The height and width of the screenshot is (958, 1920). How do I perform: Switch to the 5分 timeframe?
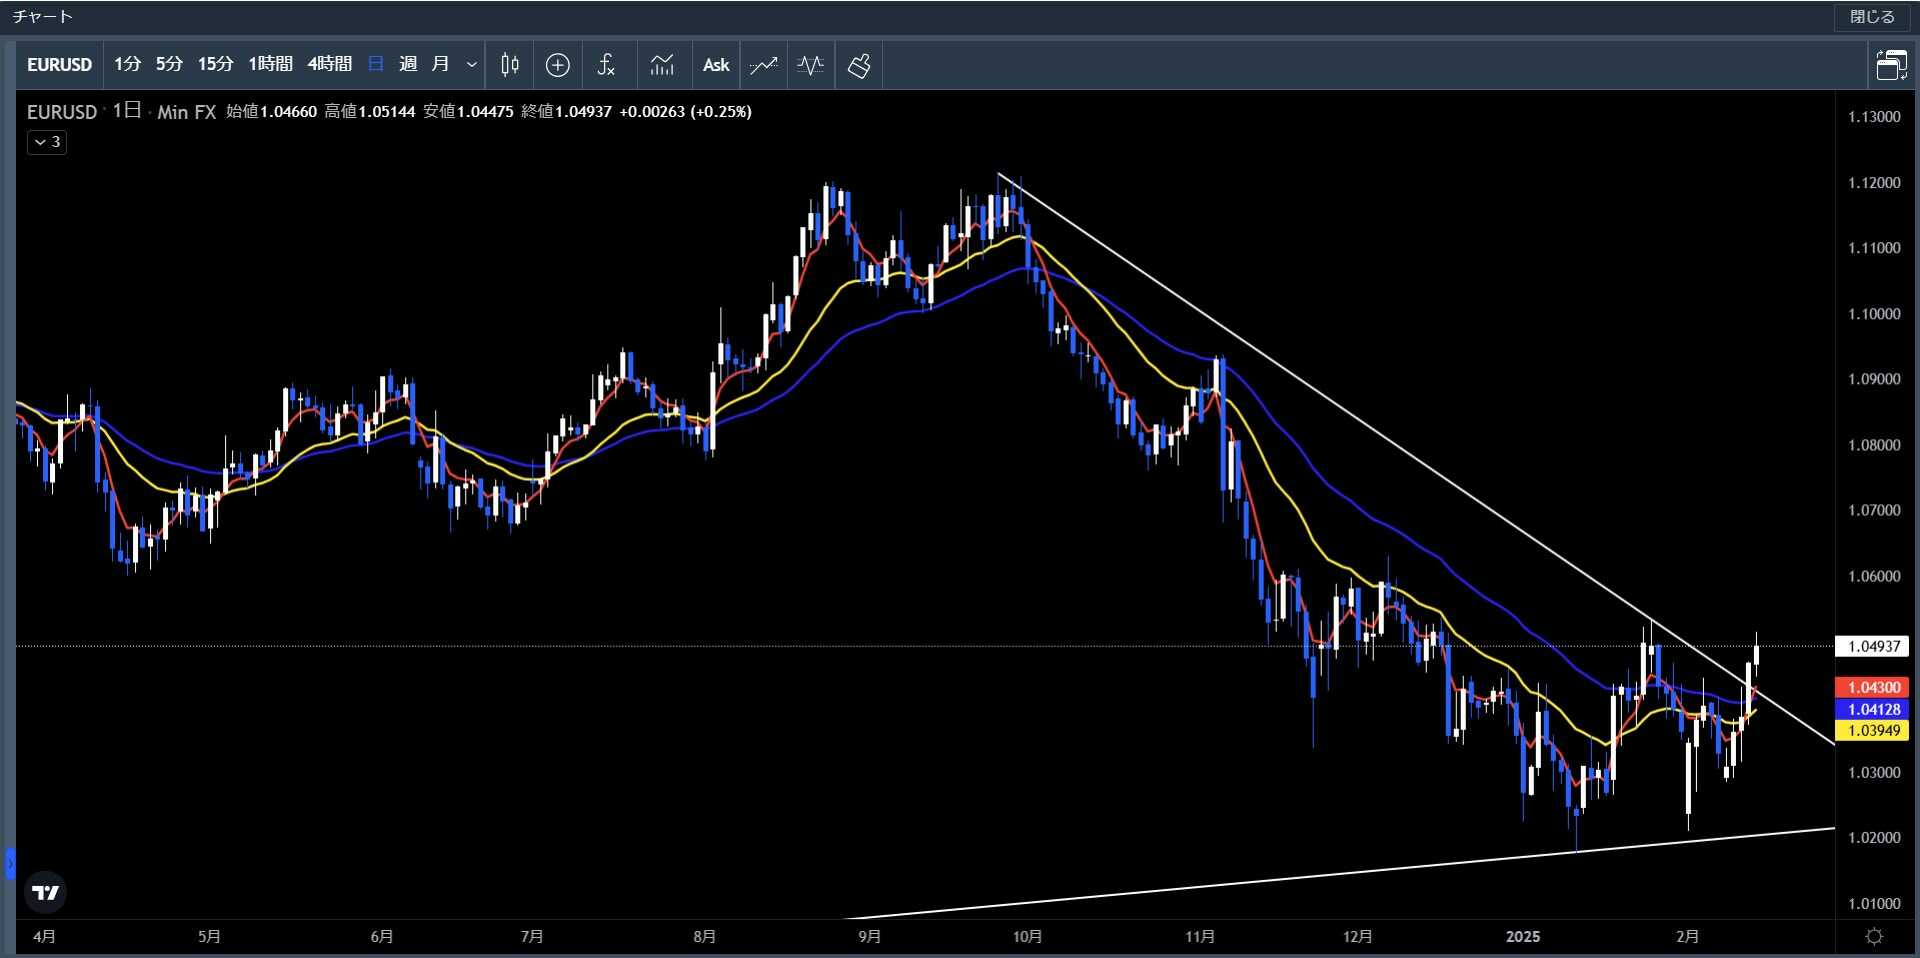169,64
